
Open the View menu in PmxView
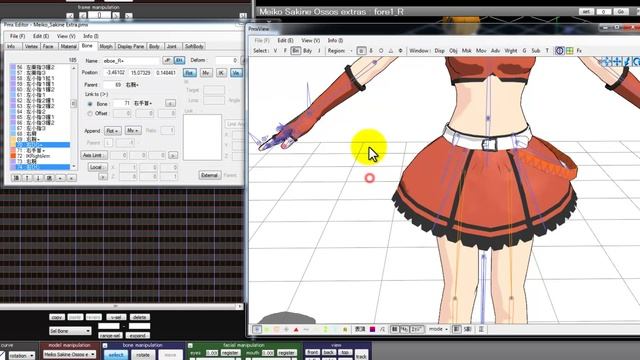(310, 40)
